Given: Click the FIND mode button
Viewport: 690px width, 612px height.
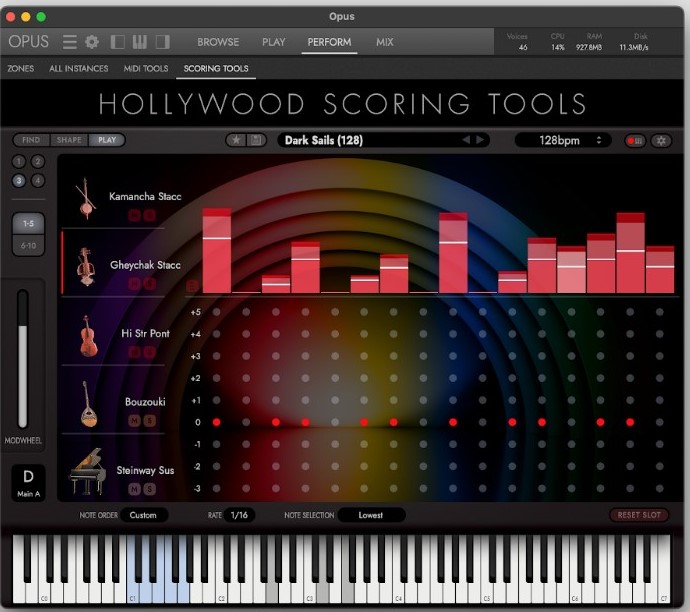Looking at the screenshot, I should click(x=31, y=140).
